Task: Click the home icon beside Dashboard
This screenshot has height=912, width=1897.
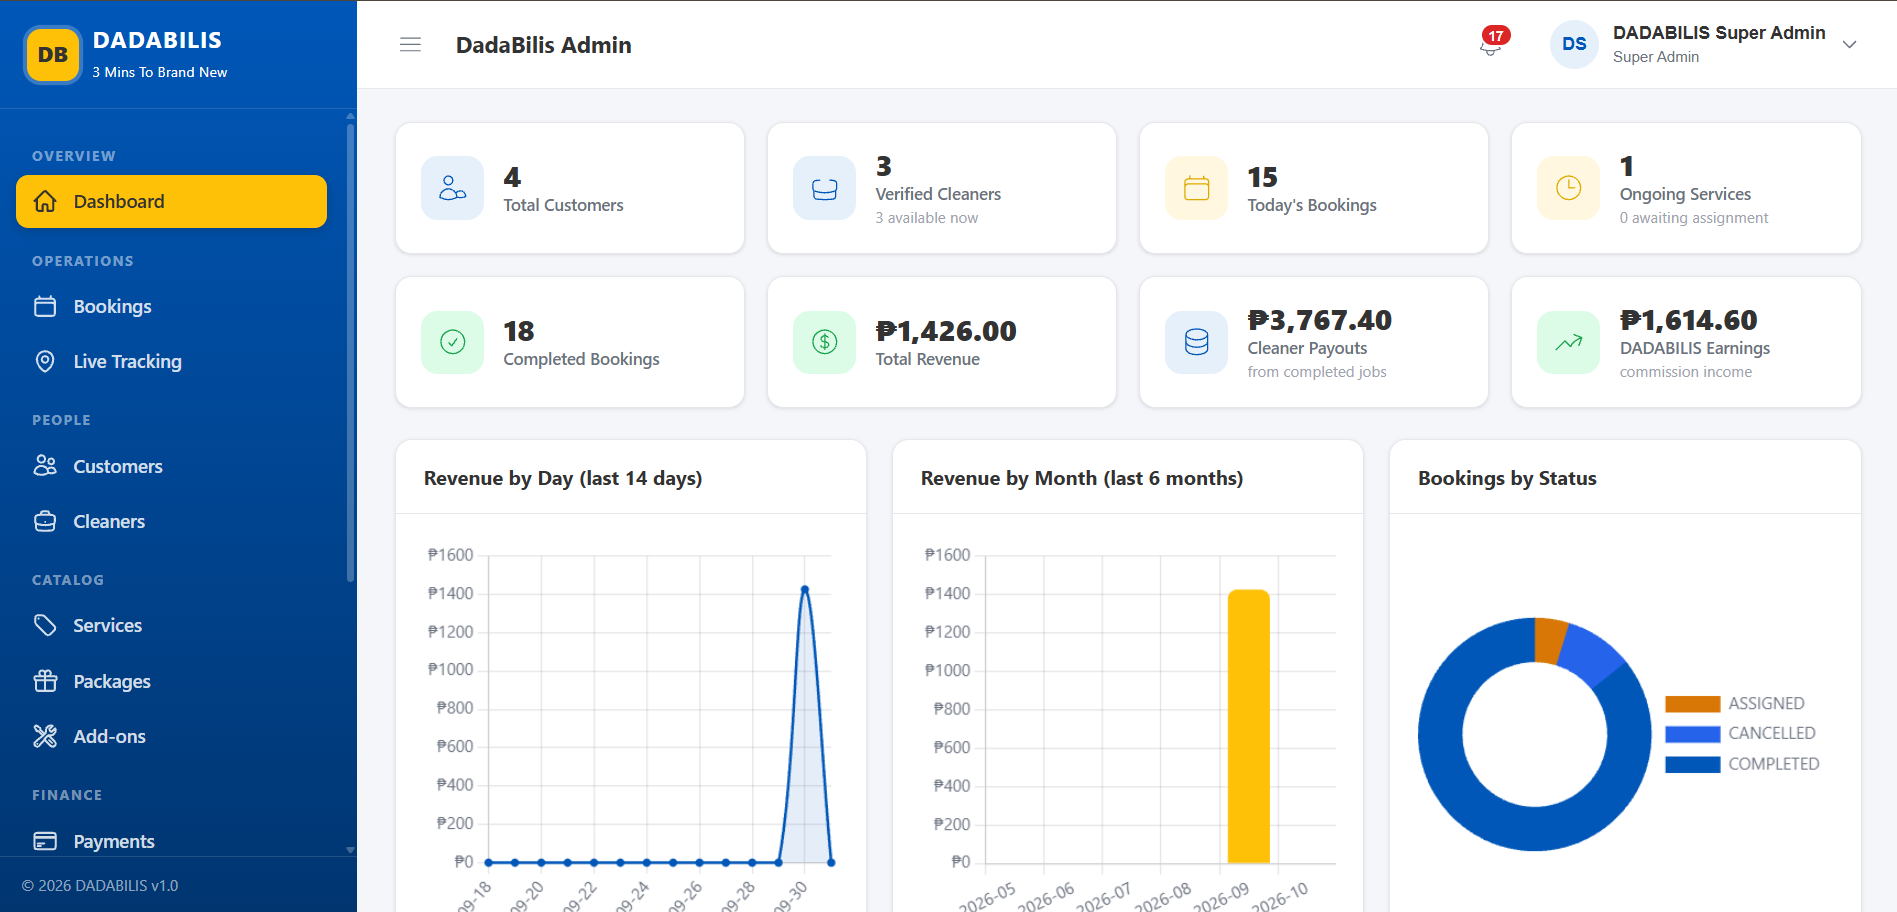Action: [45, 201]
